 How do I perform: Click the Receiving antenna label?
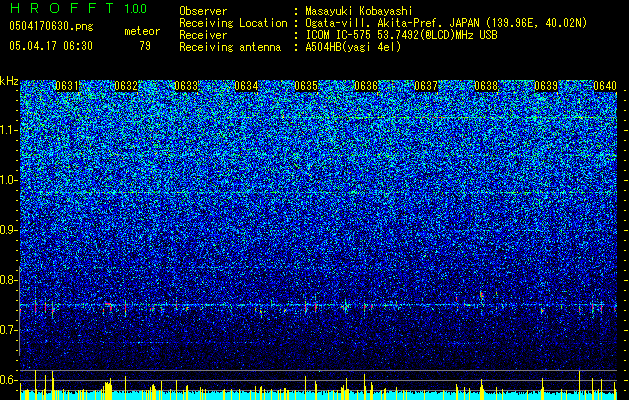click(x=230, y=47)
